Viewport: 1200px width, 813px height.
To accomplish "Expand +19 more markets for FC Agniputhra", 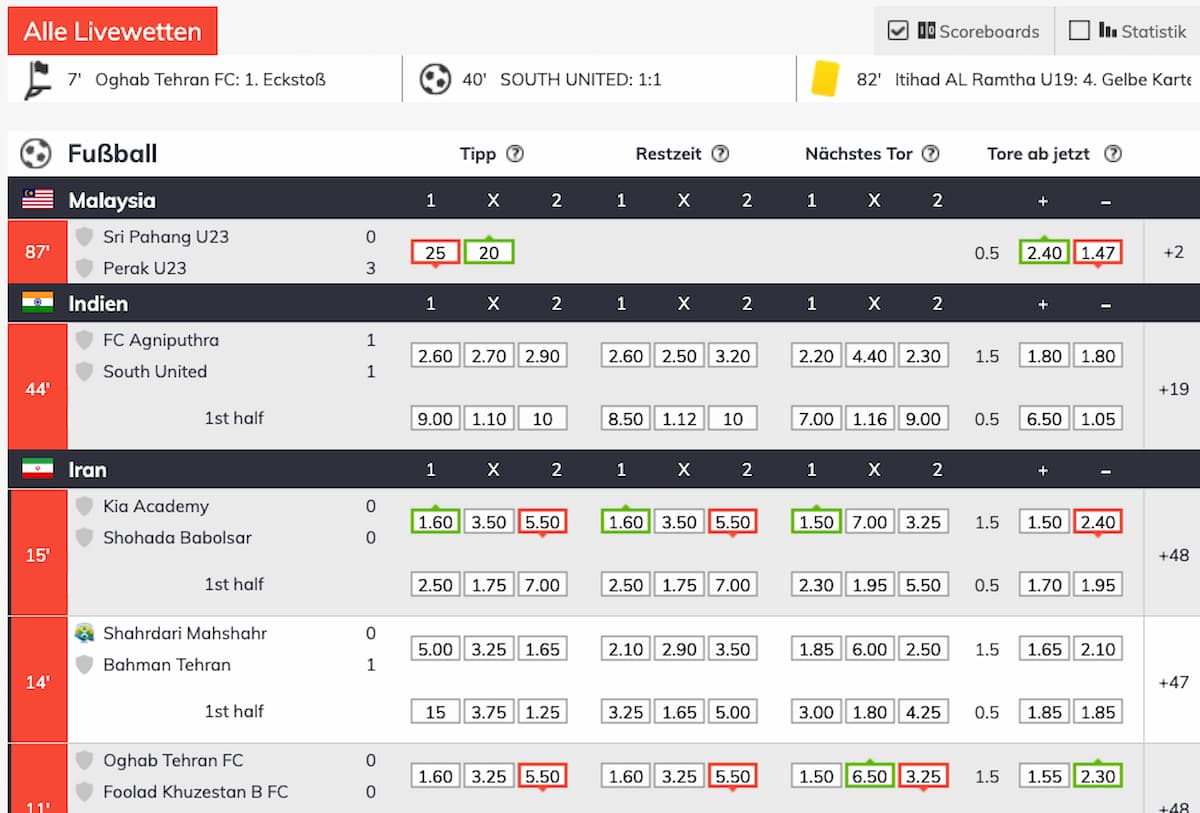I will [1173, 389].
